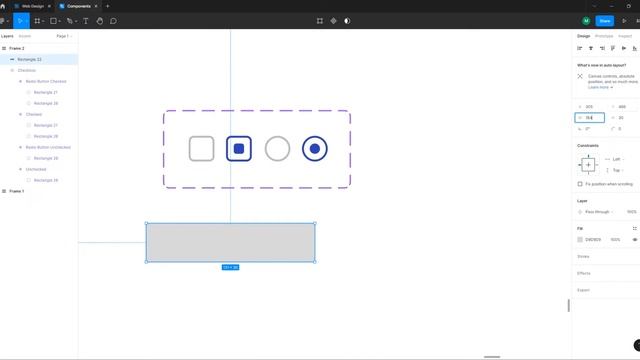Select the Unchecked component layer
Image resolution: width=640 pixels, height=360 pixels.
[36, 169]
